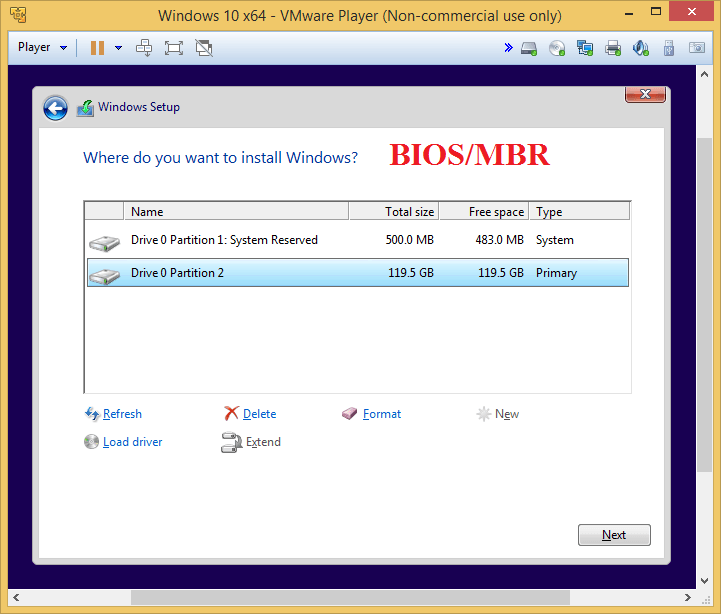Image resolution: width=721 pixels, height=614 pixels.
Task: Click the Format partition link
Action: (x=381, y=414)
